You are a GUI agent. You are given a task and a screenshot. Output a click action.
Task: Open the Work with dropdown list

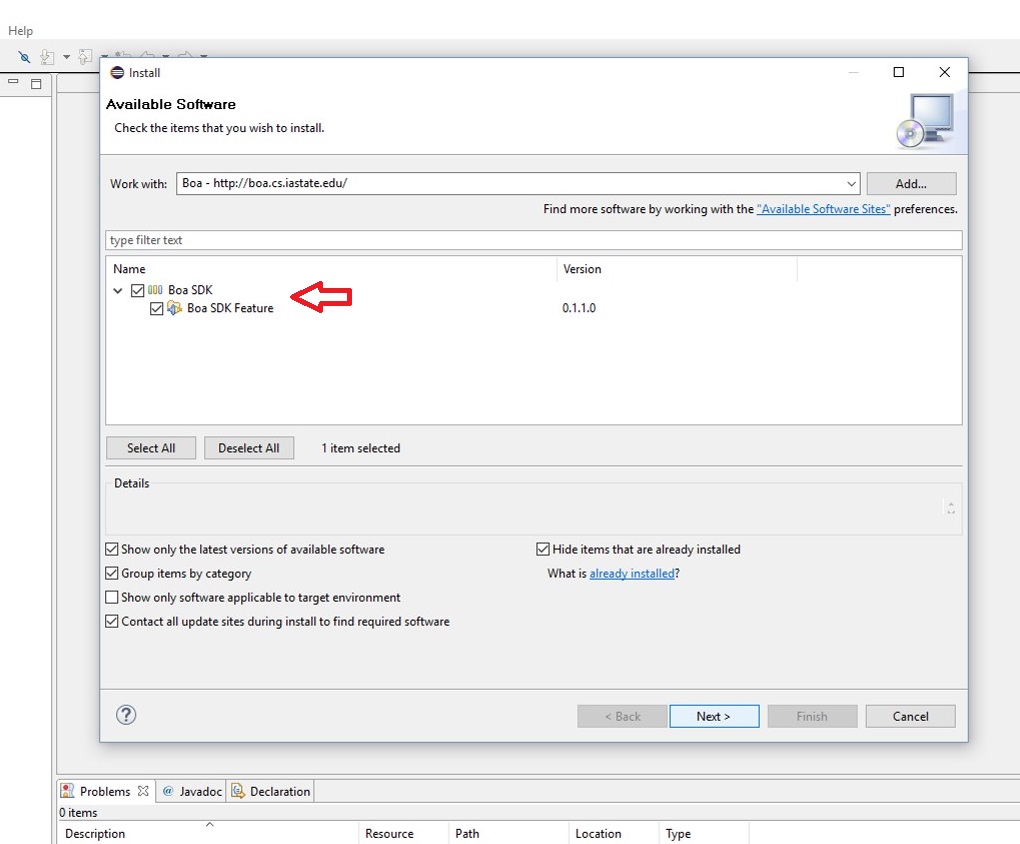pyautogui.click(x=851, y=183)
